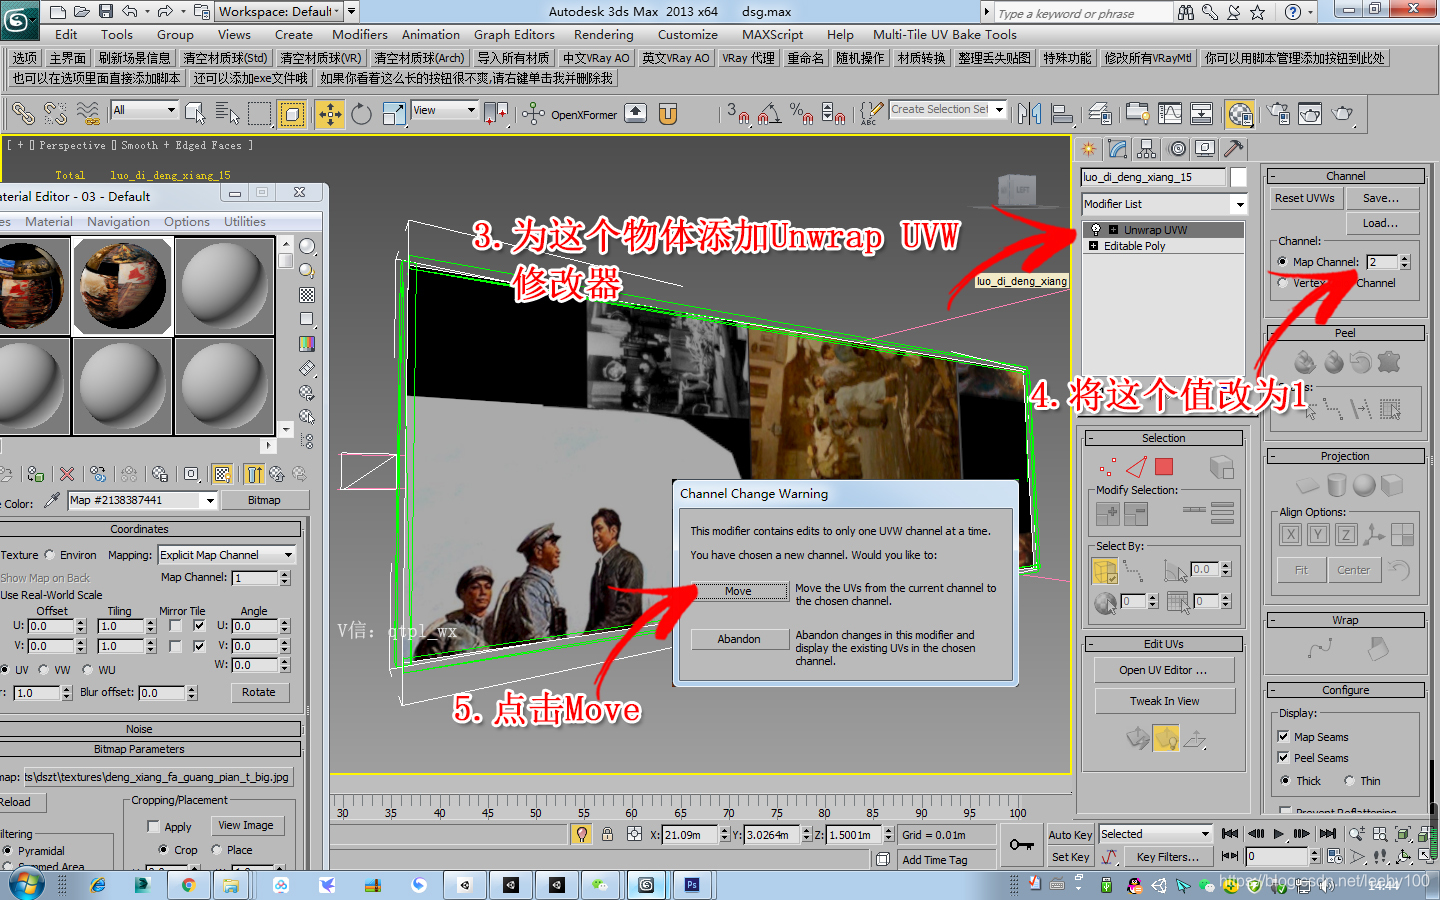Image resolution: width=1440 pixels, height=900 pixels.
Task: Activate Select Object tool
Action: pyautogui.click(x=195, y=114)
